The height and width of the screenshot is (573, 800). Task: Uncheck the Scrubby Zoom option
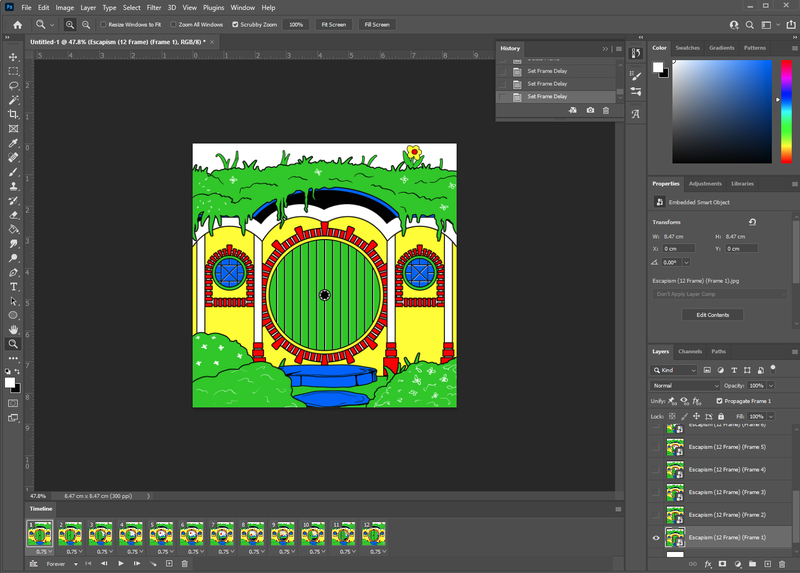point(236,24)
